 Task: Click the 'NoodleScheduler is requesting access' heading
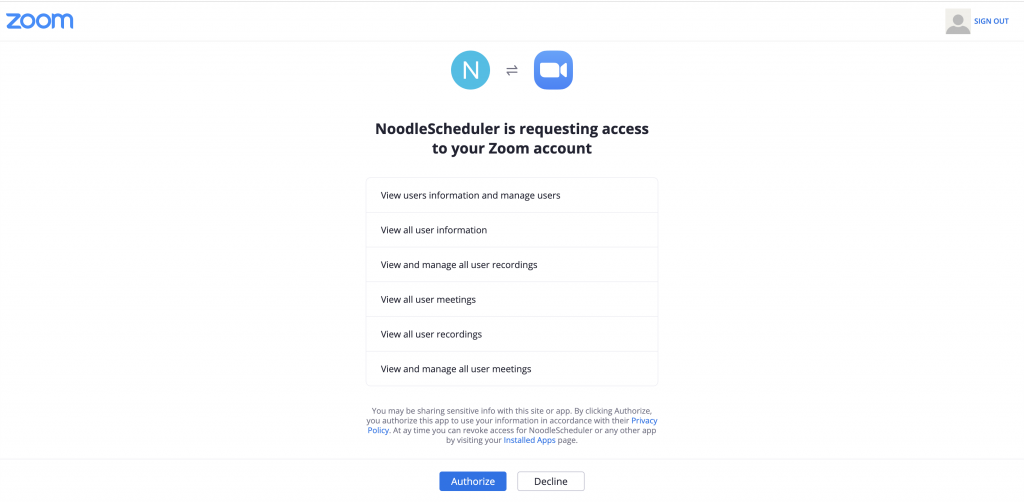pos(512,129)
